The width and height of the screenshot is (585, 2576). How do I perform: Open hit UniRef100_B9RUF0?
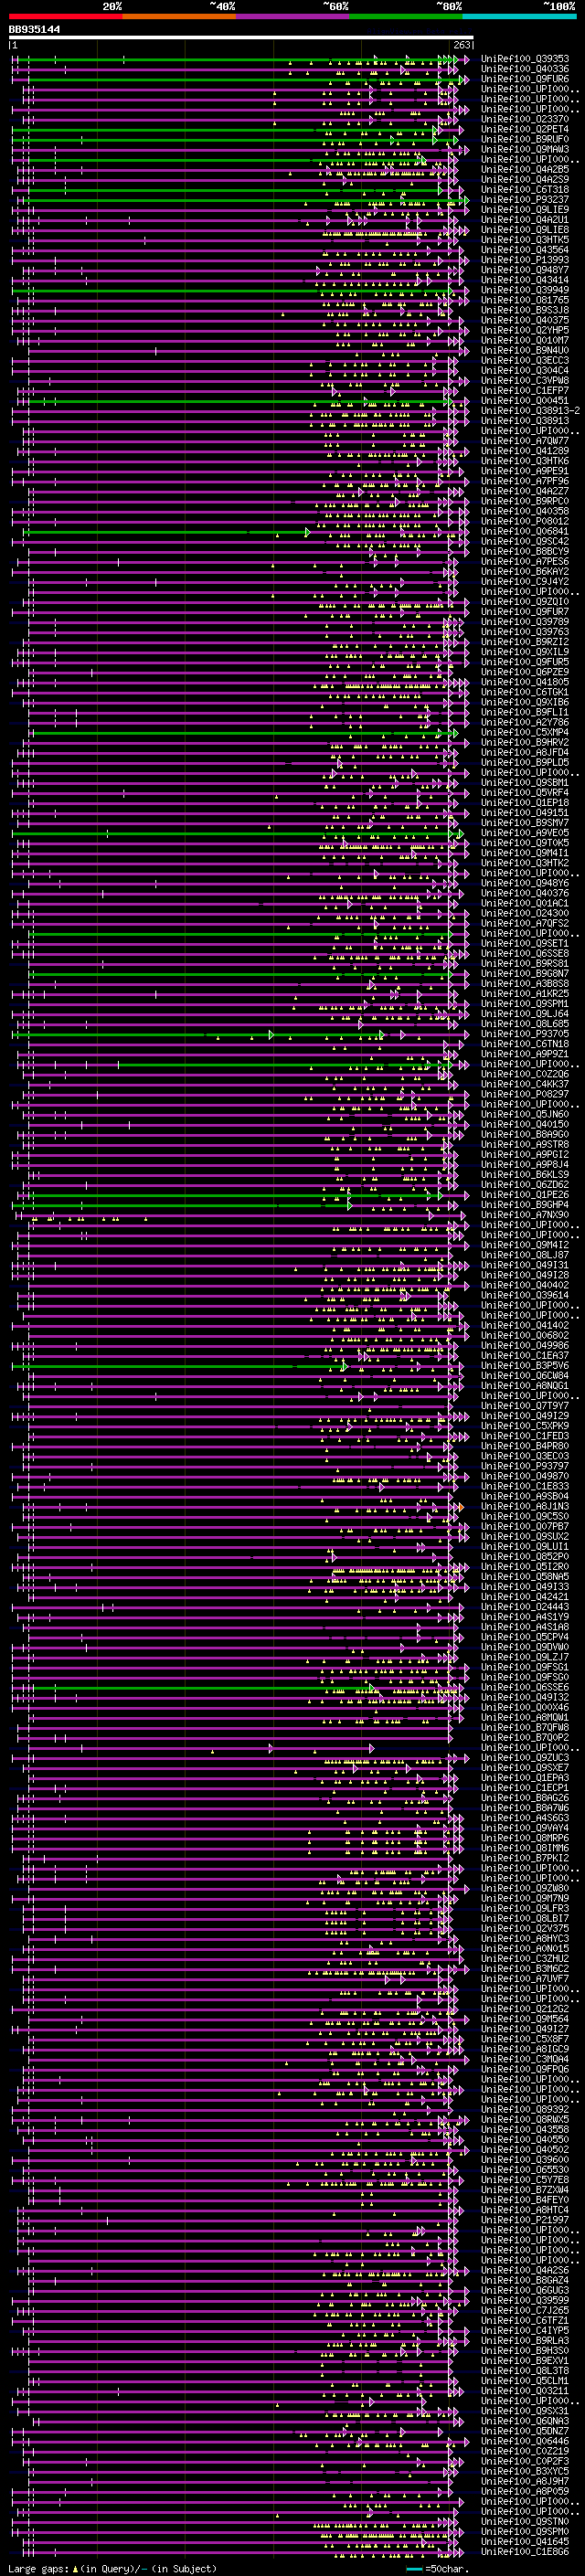(525, 139)
